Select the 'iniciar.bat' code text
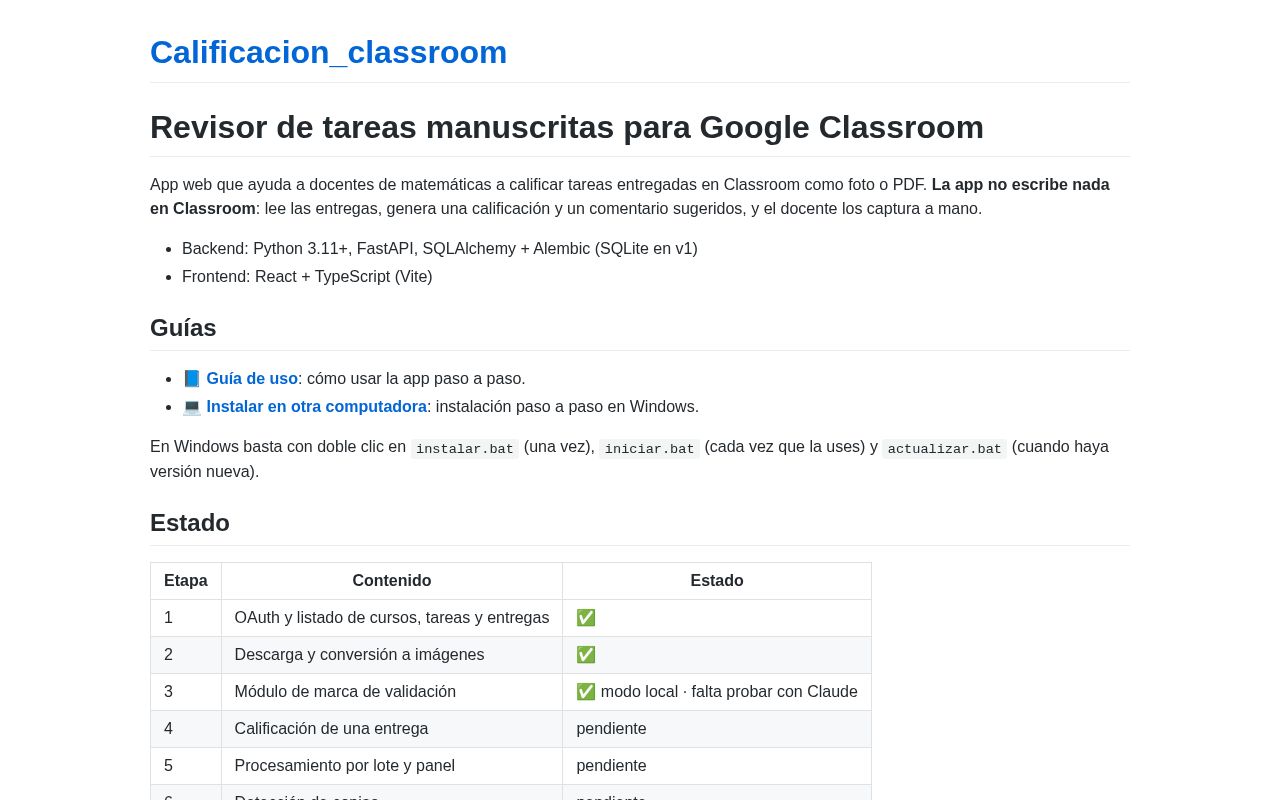Screen dimensions: 1280x800 point(649,449)
